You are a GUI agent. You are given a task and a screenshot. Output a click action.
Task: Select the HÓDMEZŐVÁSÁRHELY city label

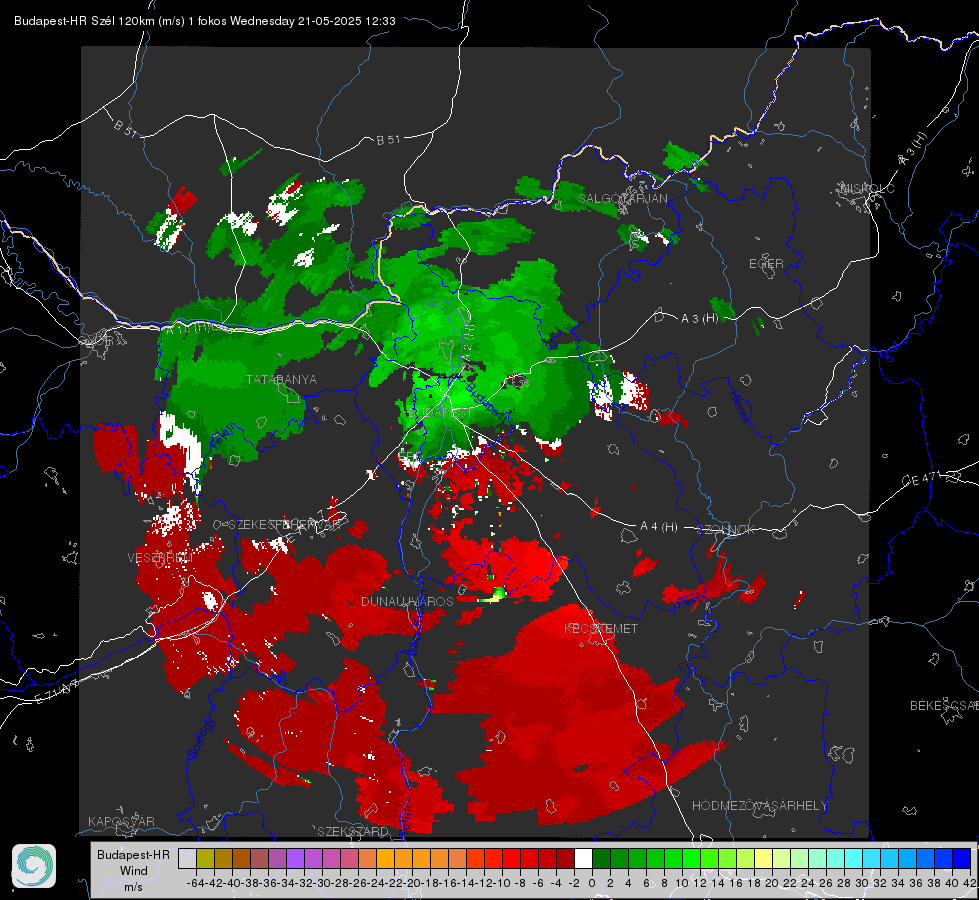tap(759, 806)
